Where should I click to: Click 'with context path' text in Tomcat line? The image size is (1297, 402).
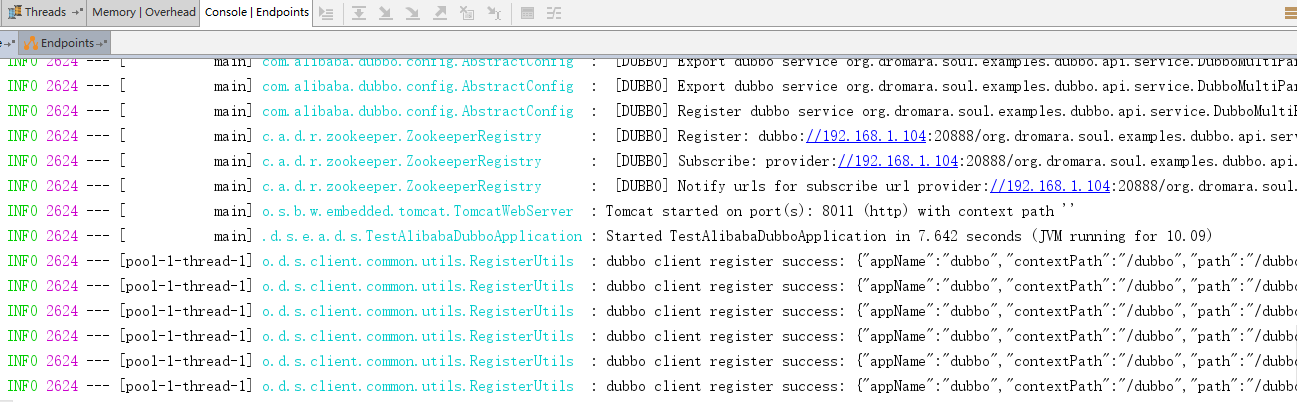click(983, 211)
